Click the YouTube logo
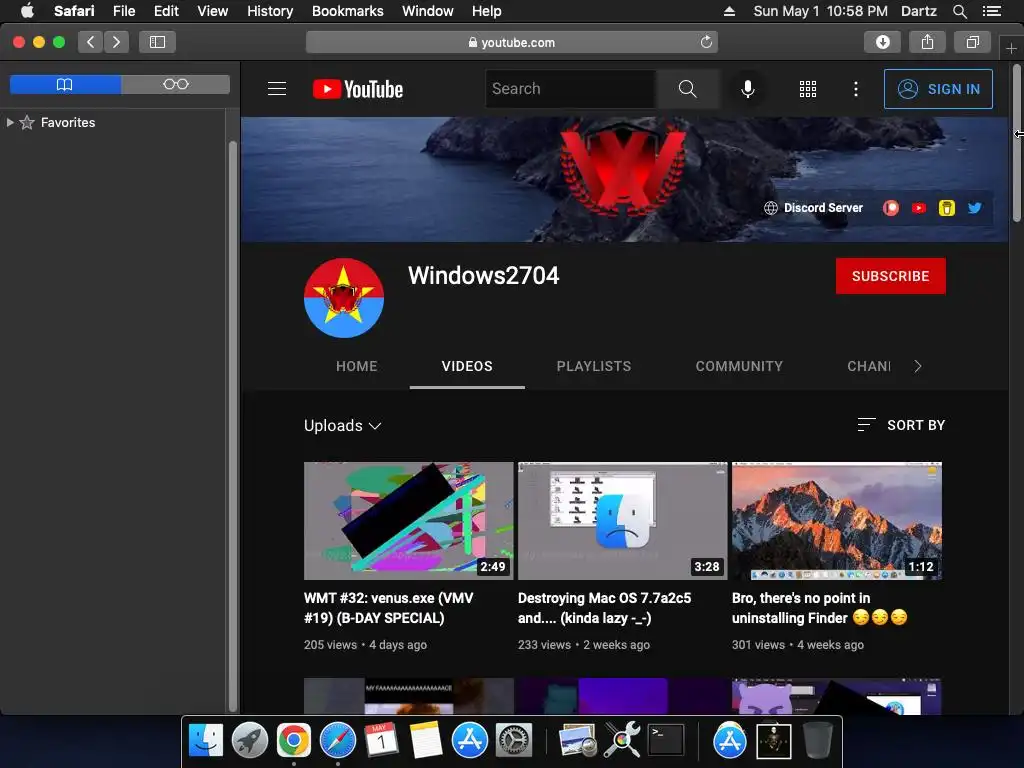This screenshot has width=1024, height=768. point(358,89)
